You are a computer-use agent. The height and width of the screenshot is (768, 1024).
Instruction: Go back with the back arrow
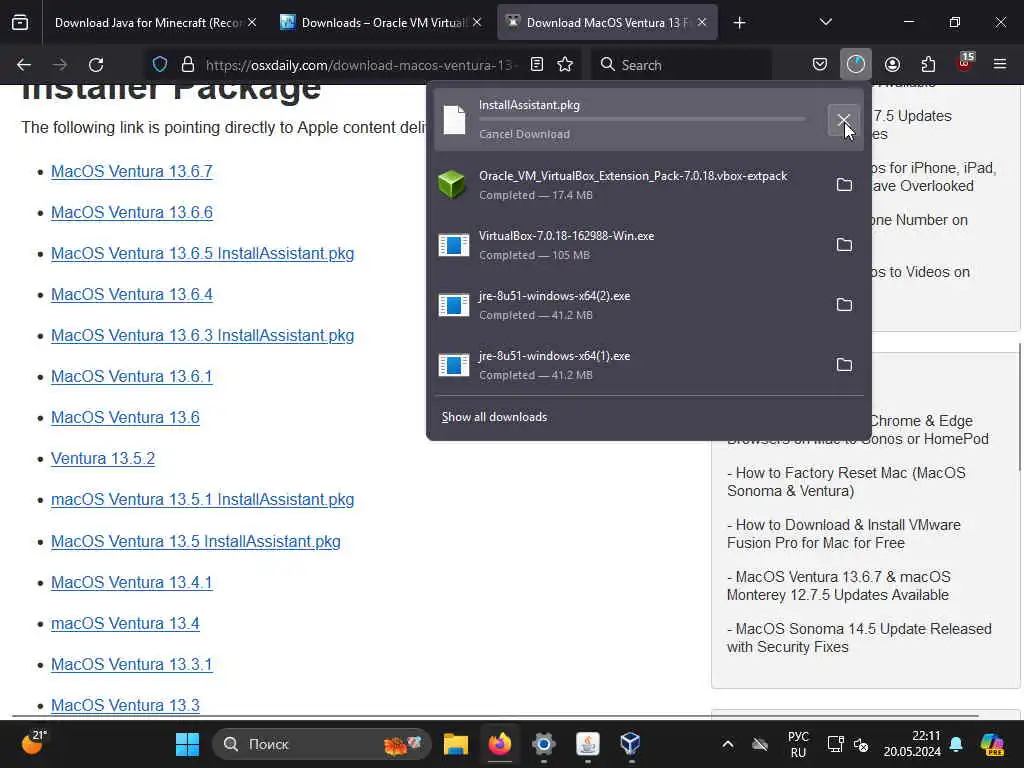click(24, 65)
